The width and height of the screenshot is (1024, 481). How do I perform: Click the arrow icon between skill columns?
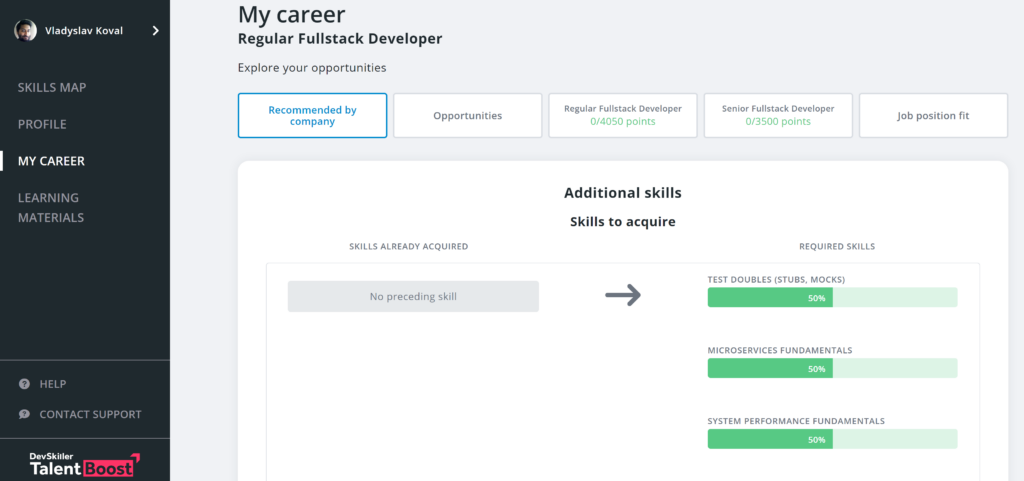point(623,296)
